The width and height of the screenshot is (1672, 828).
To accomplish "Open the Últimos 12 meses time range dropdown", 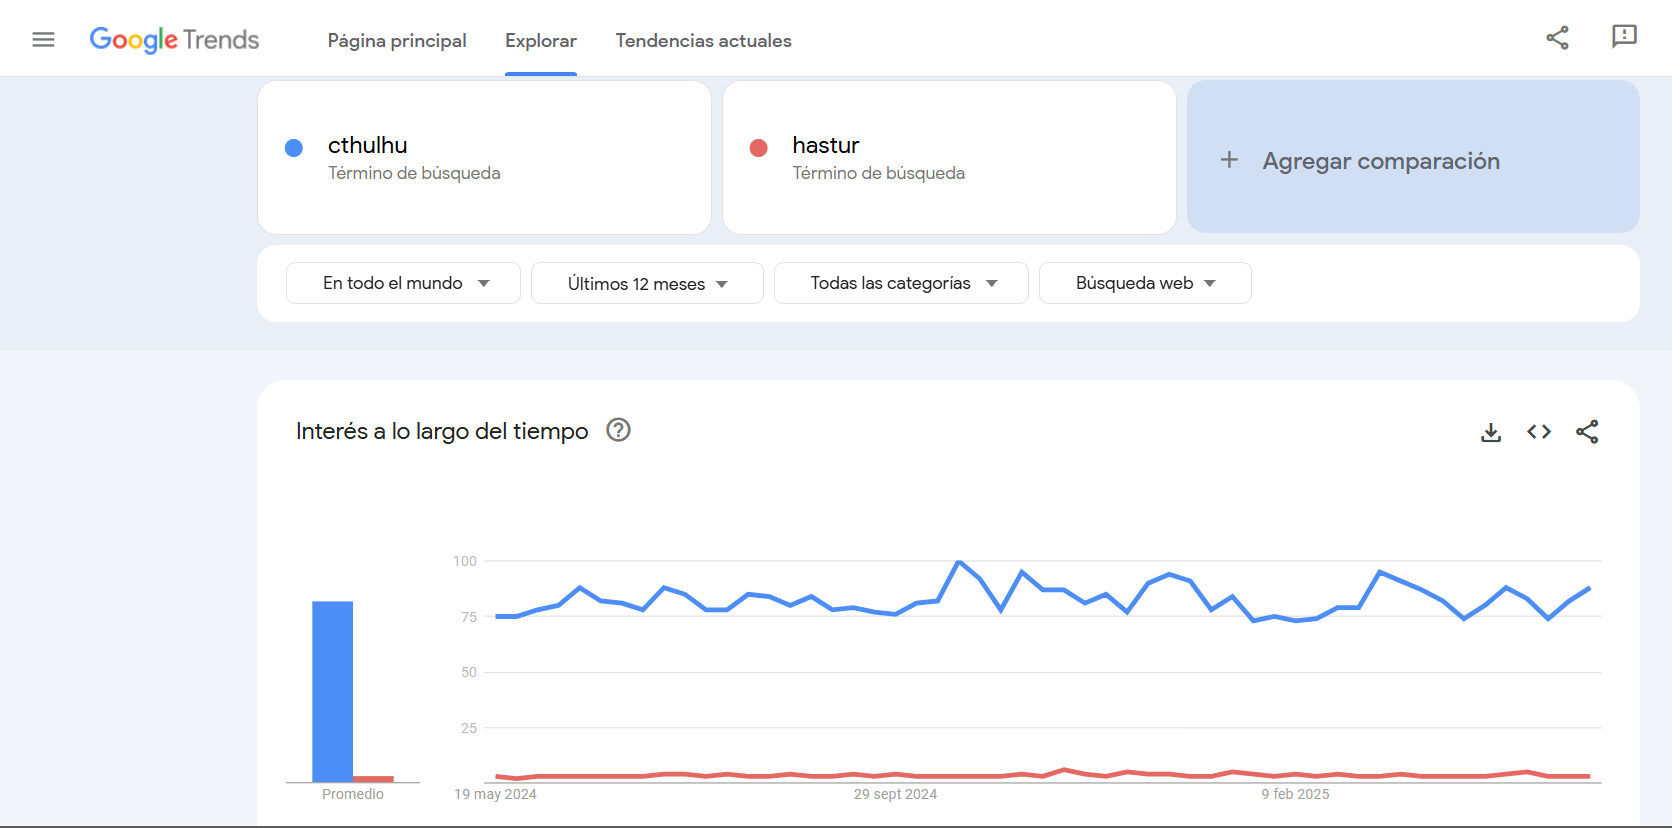I will pyautogui.click(x=647, y=283).
